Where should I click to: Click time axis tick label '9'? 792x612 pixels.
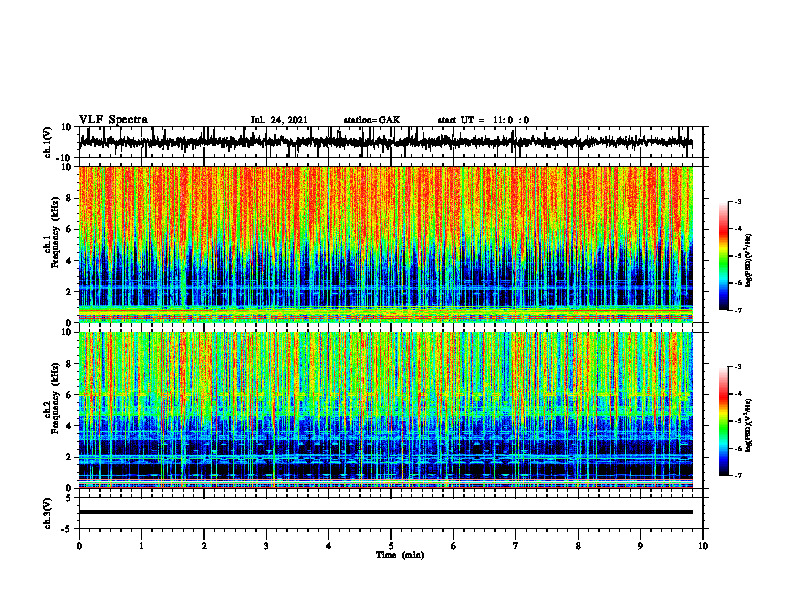640,546
